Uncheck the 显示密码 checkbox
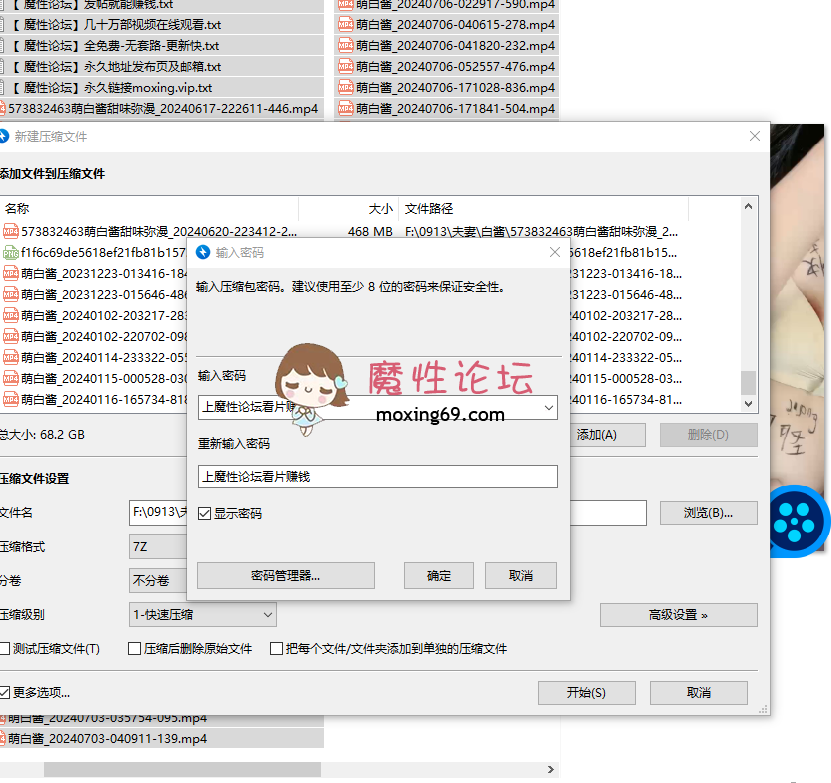This screenshot has height=783, width=831. tap(203, 511)
